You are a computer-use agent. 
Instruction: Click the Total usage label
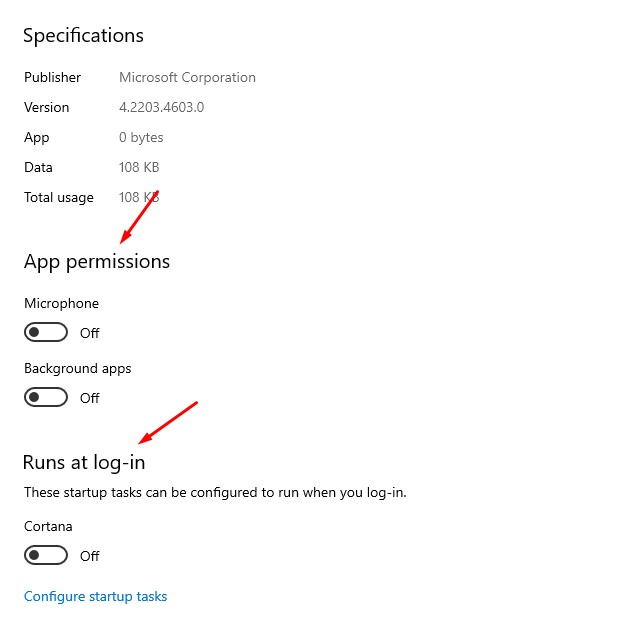(59, 197)
